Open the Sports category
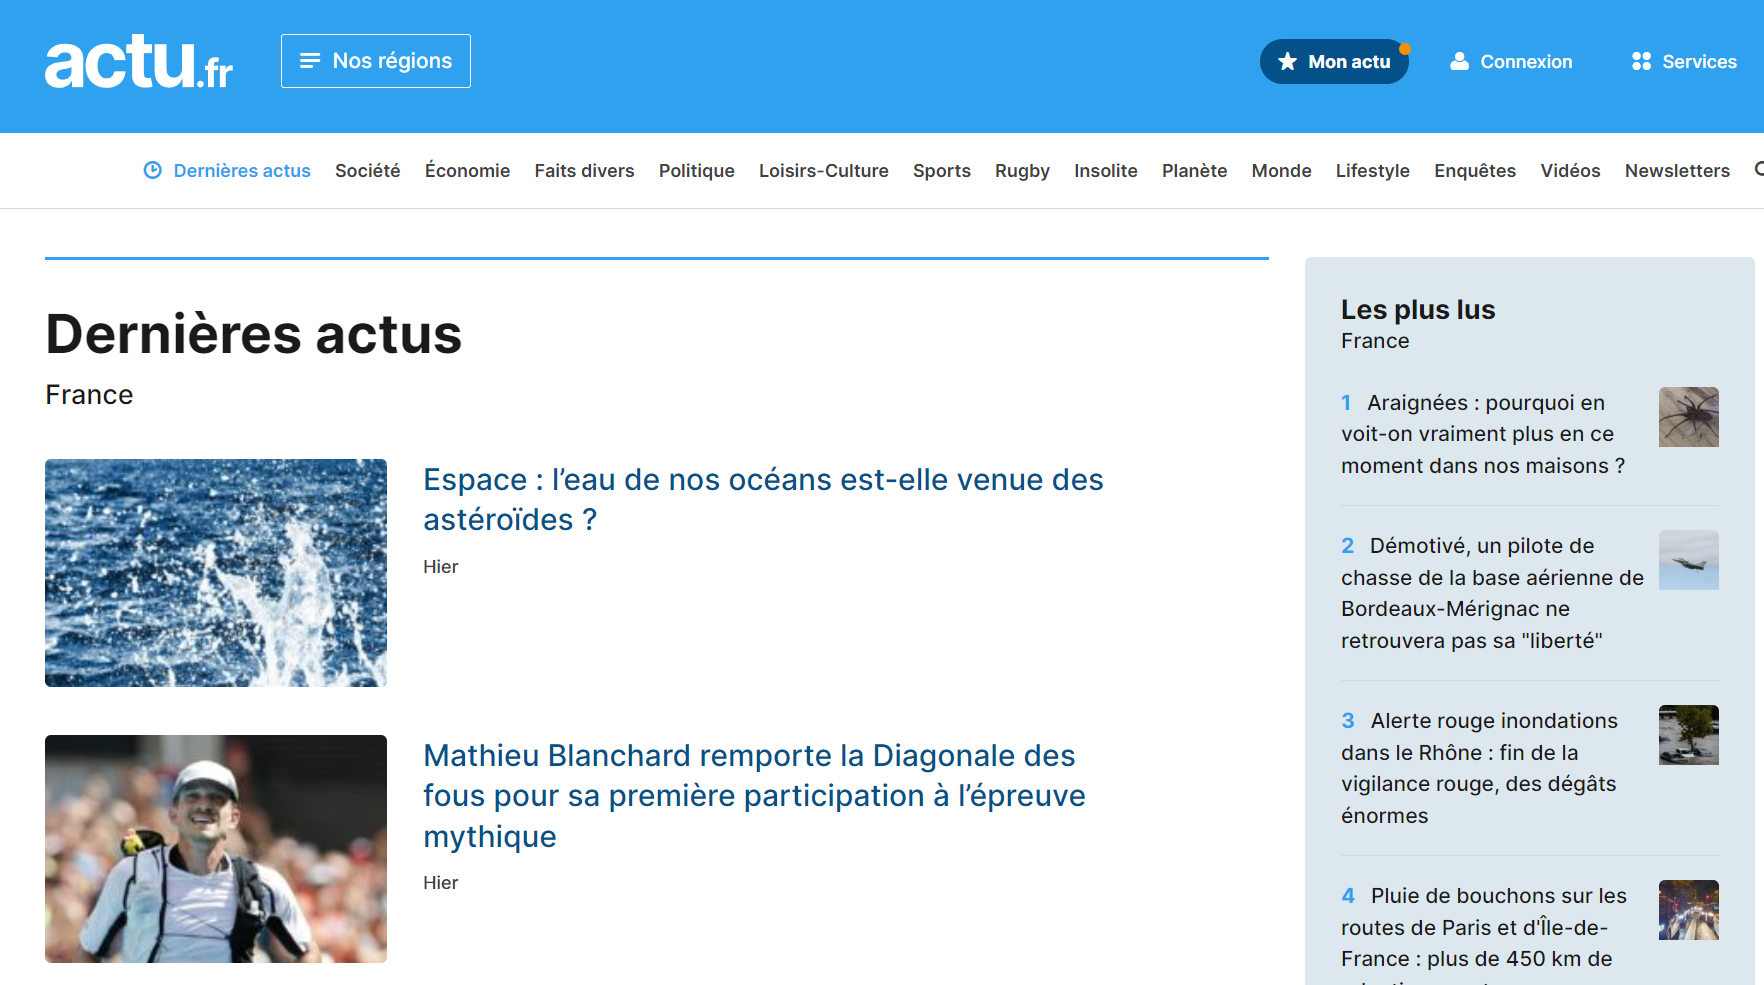Screen dimensions: 1764x985 click(942, 171)
